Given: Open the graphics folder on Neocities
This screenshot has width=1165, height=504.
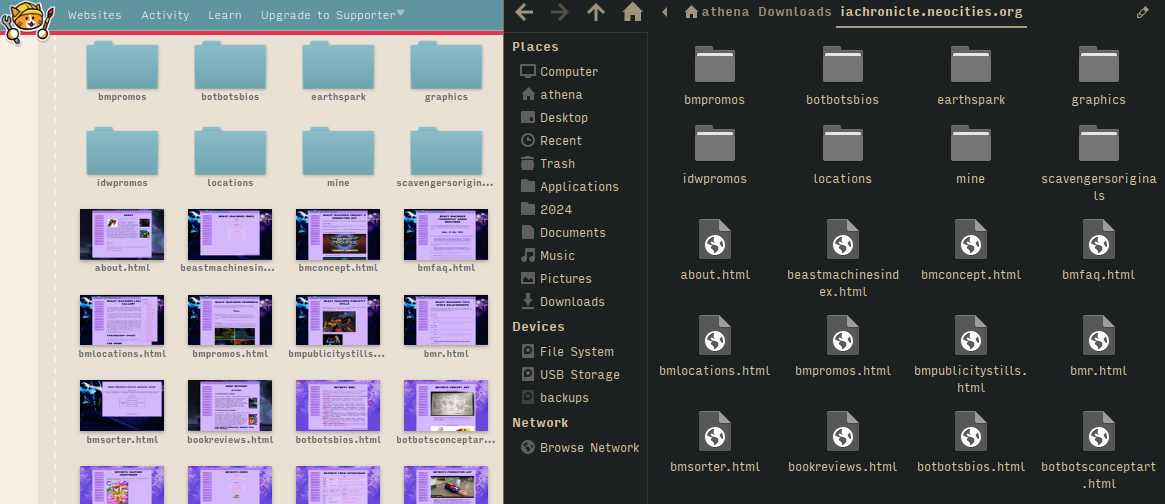Looking at the screenshot, I should click(446, 66).
